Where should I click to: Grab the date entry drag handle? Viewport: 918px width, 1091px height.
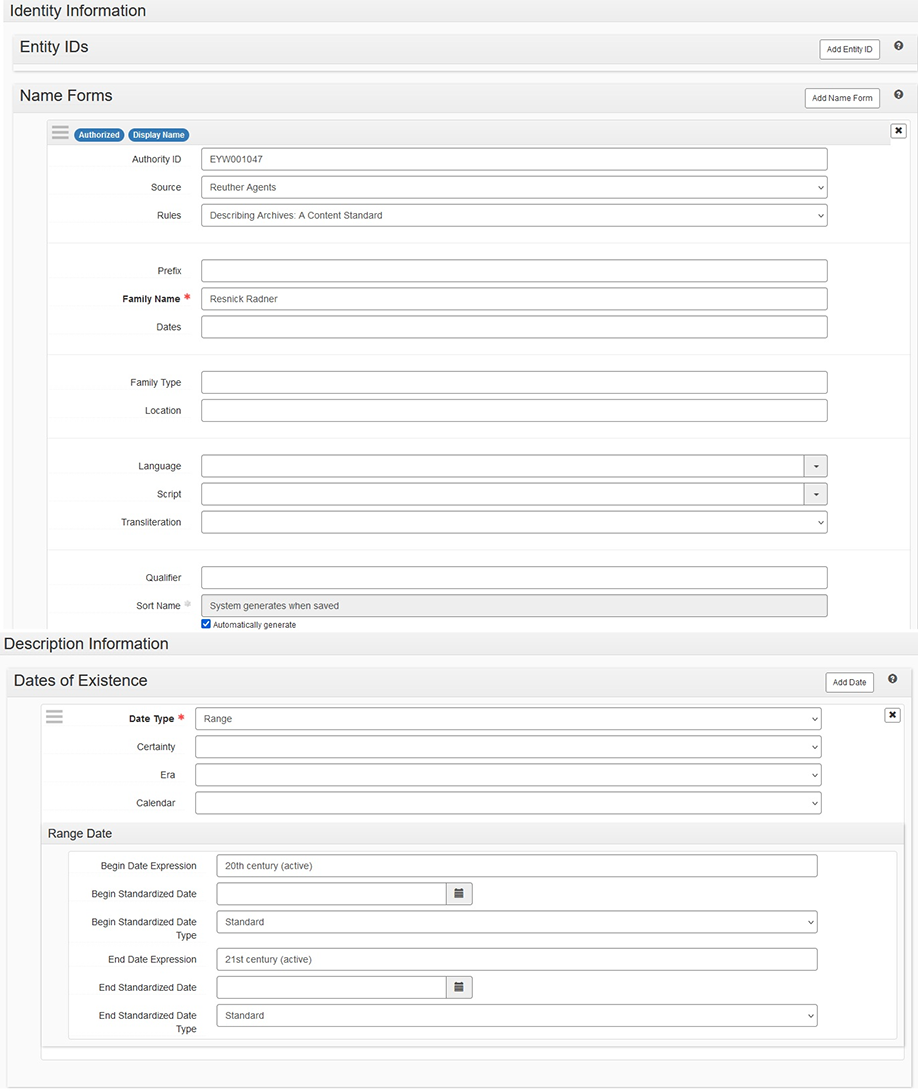coord(54,716)
